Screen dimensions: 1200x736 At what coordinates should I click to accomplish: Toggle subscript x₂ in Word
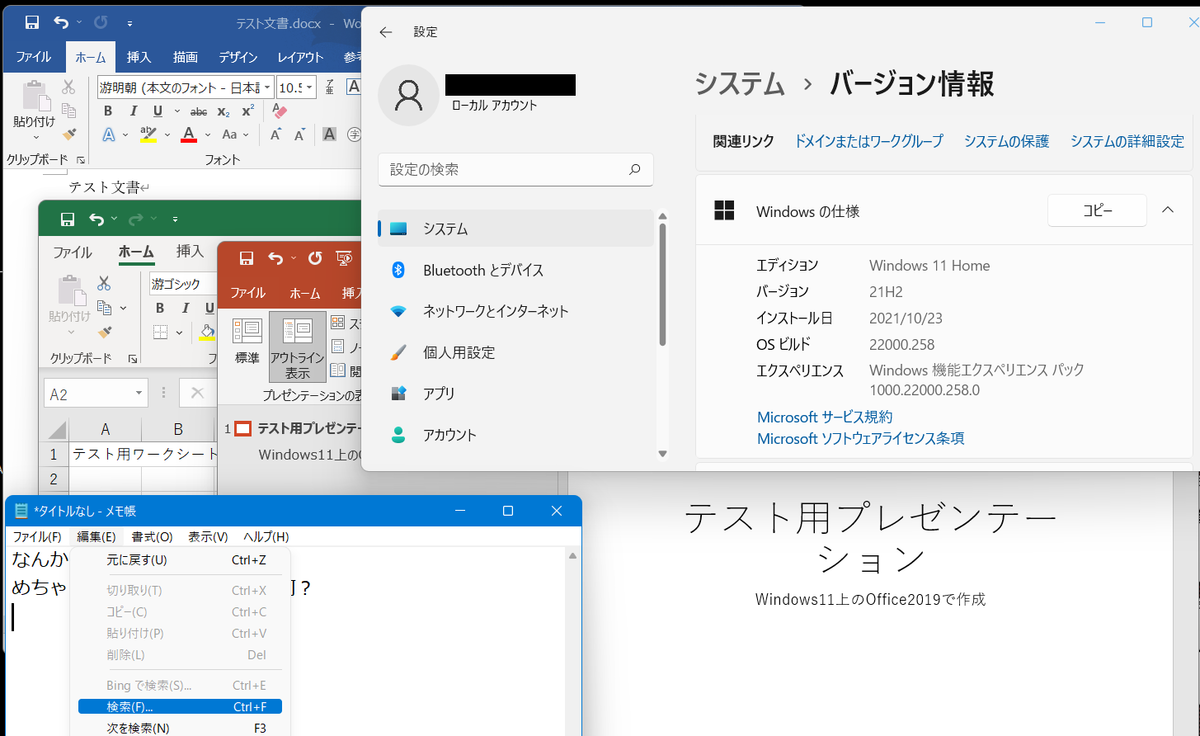[x=224, y=111]
